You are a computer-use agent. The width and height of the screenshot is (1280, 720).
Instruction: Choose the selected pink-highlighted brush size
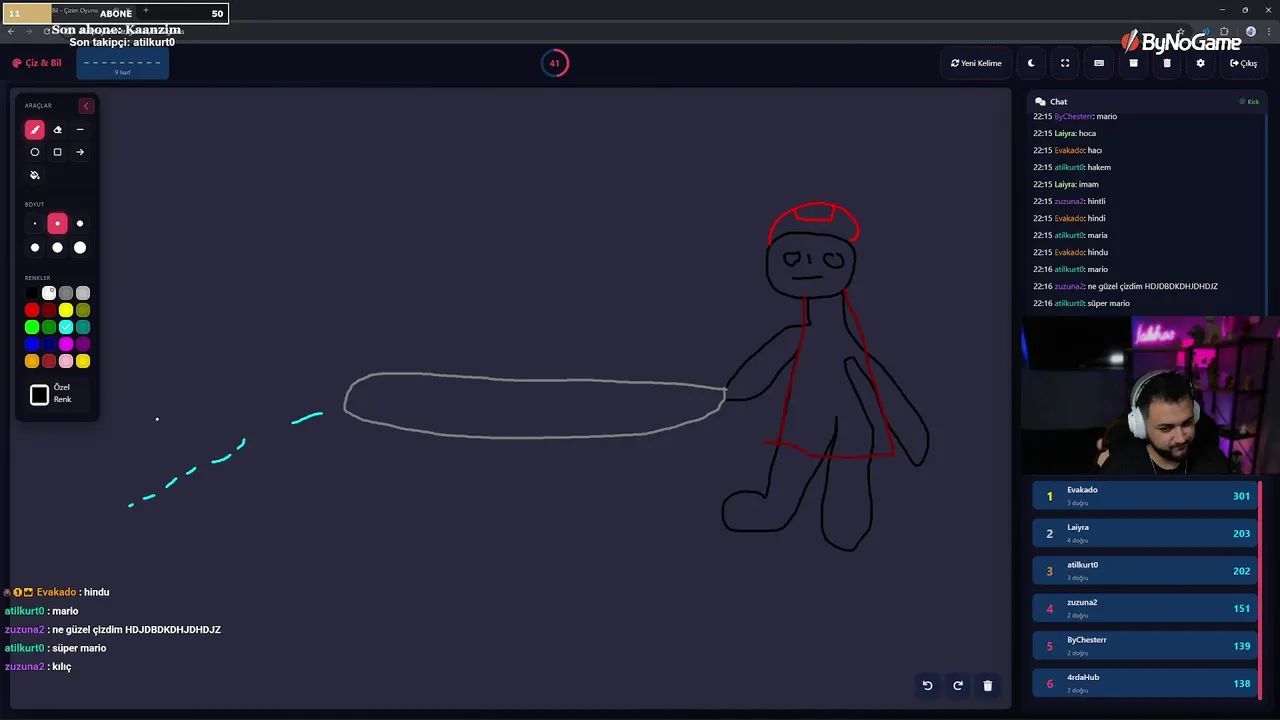57,224
